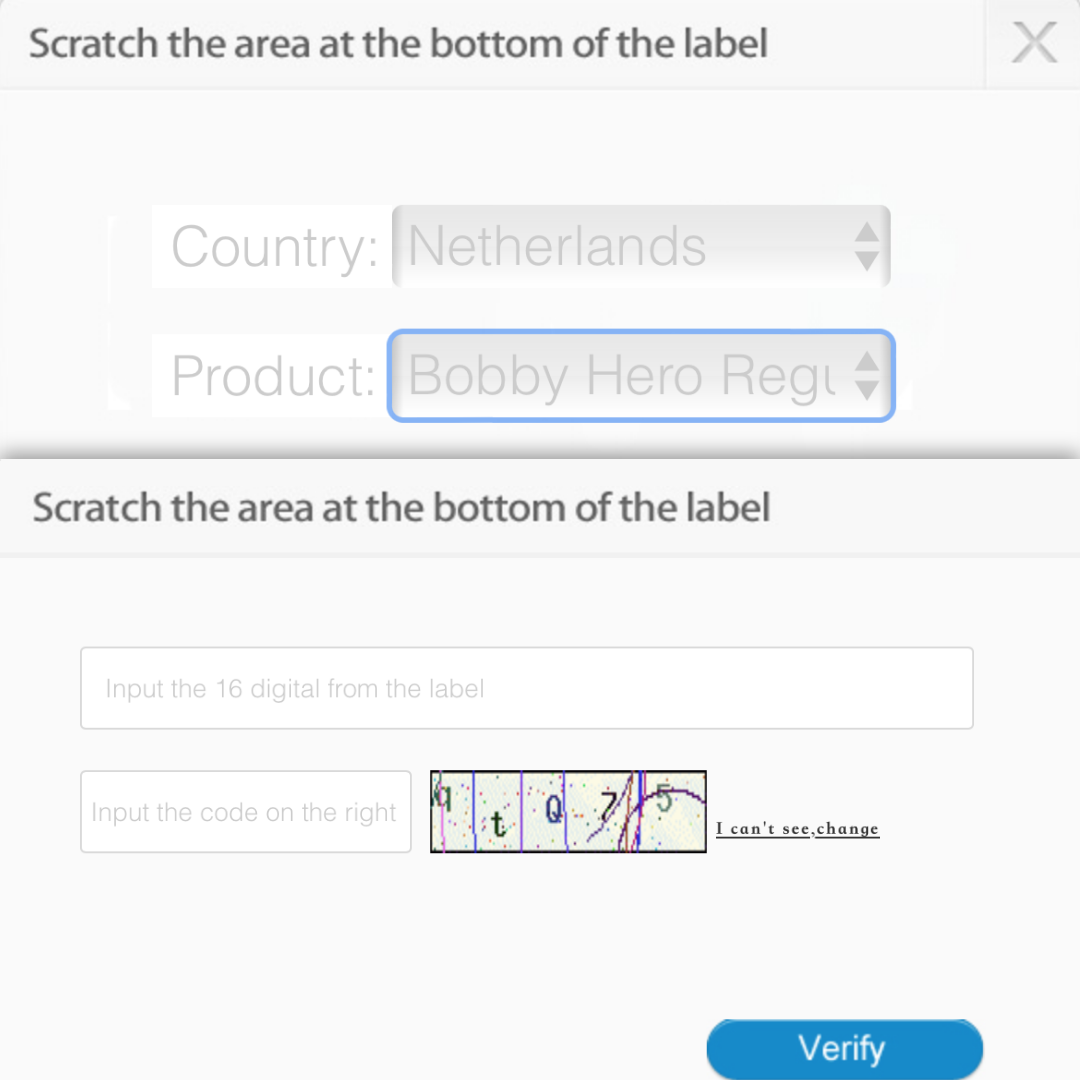Click digit 5 in the captcha image
This screenshot has height=1080, width=1080.
click(664, 799)
